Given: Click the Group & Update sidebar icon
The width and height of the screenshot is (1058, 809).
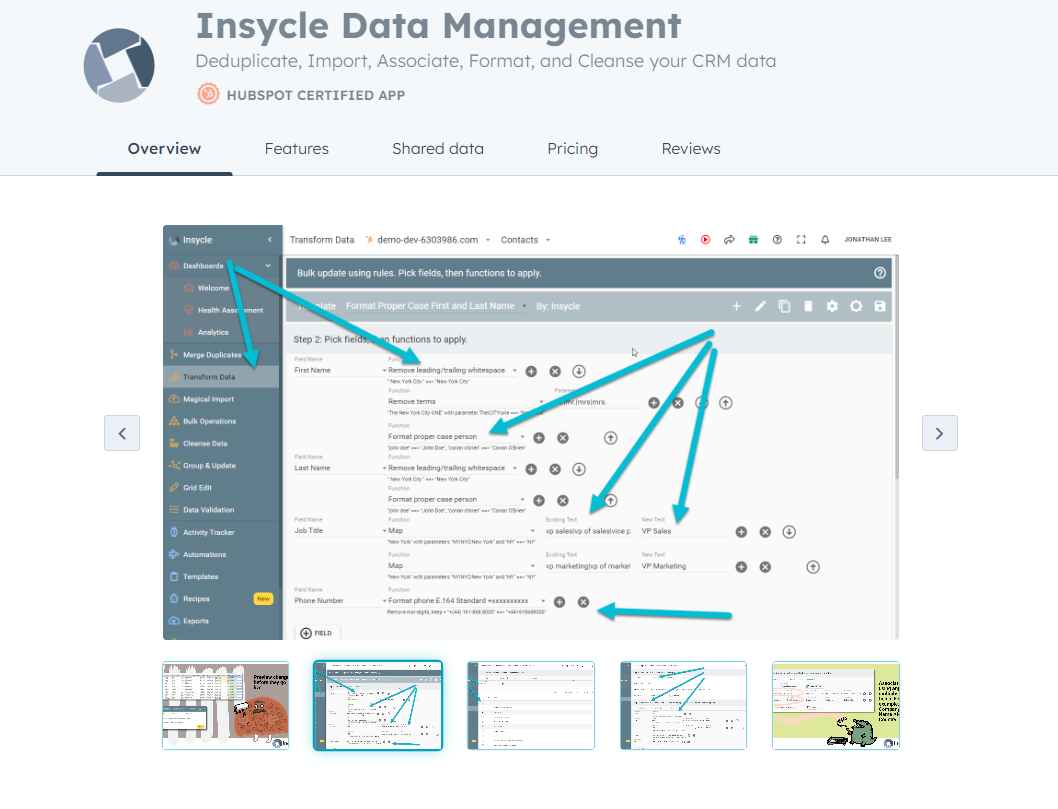Looking at the screenshot, I should point(174,466).
